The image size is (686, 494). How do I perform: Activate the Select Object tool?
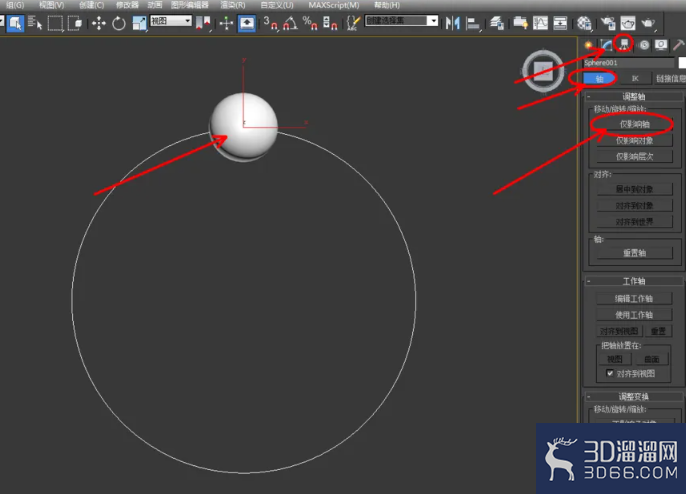click(15, 23)
